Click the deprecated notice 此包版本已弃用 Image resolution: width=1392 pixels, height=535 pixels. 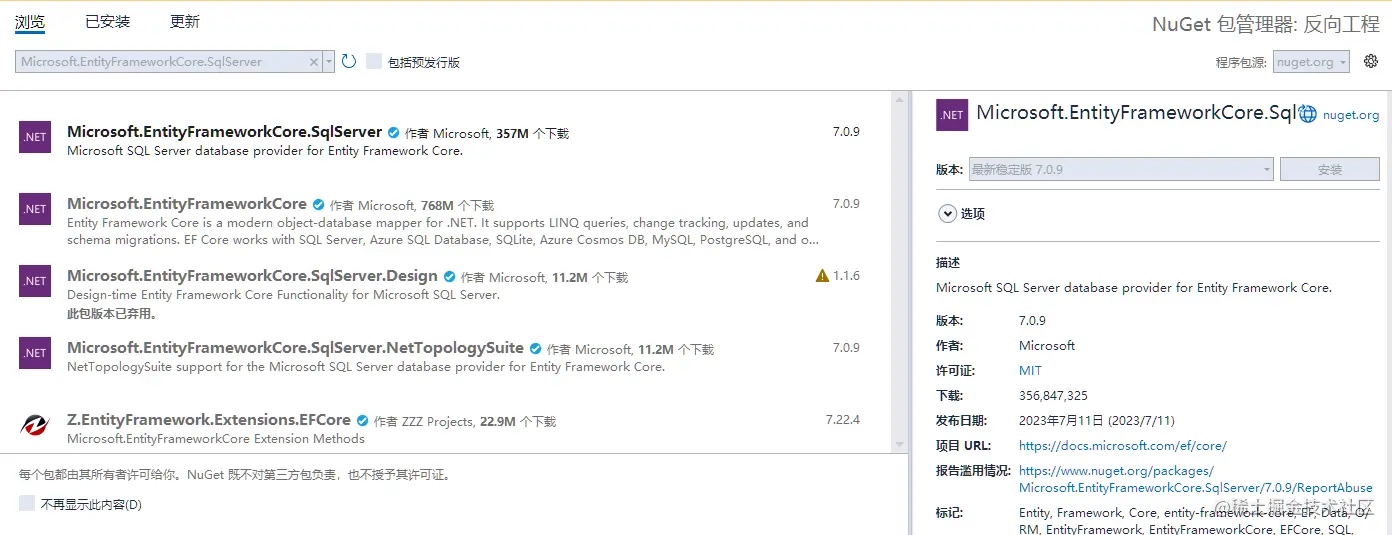(112, 313)
